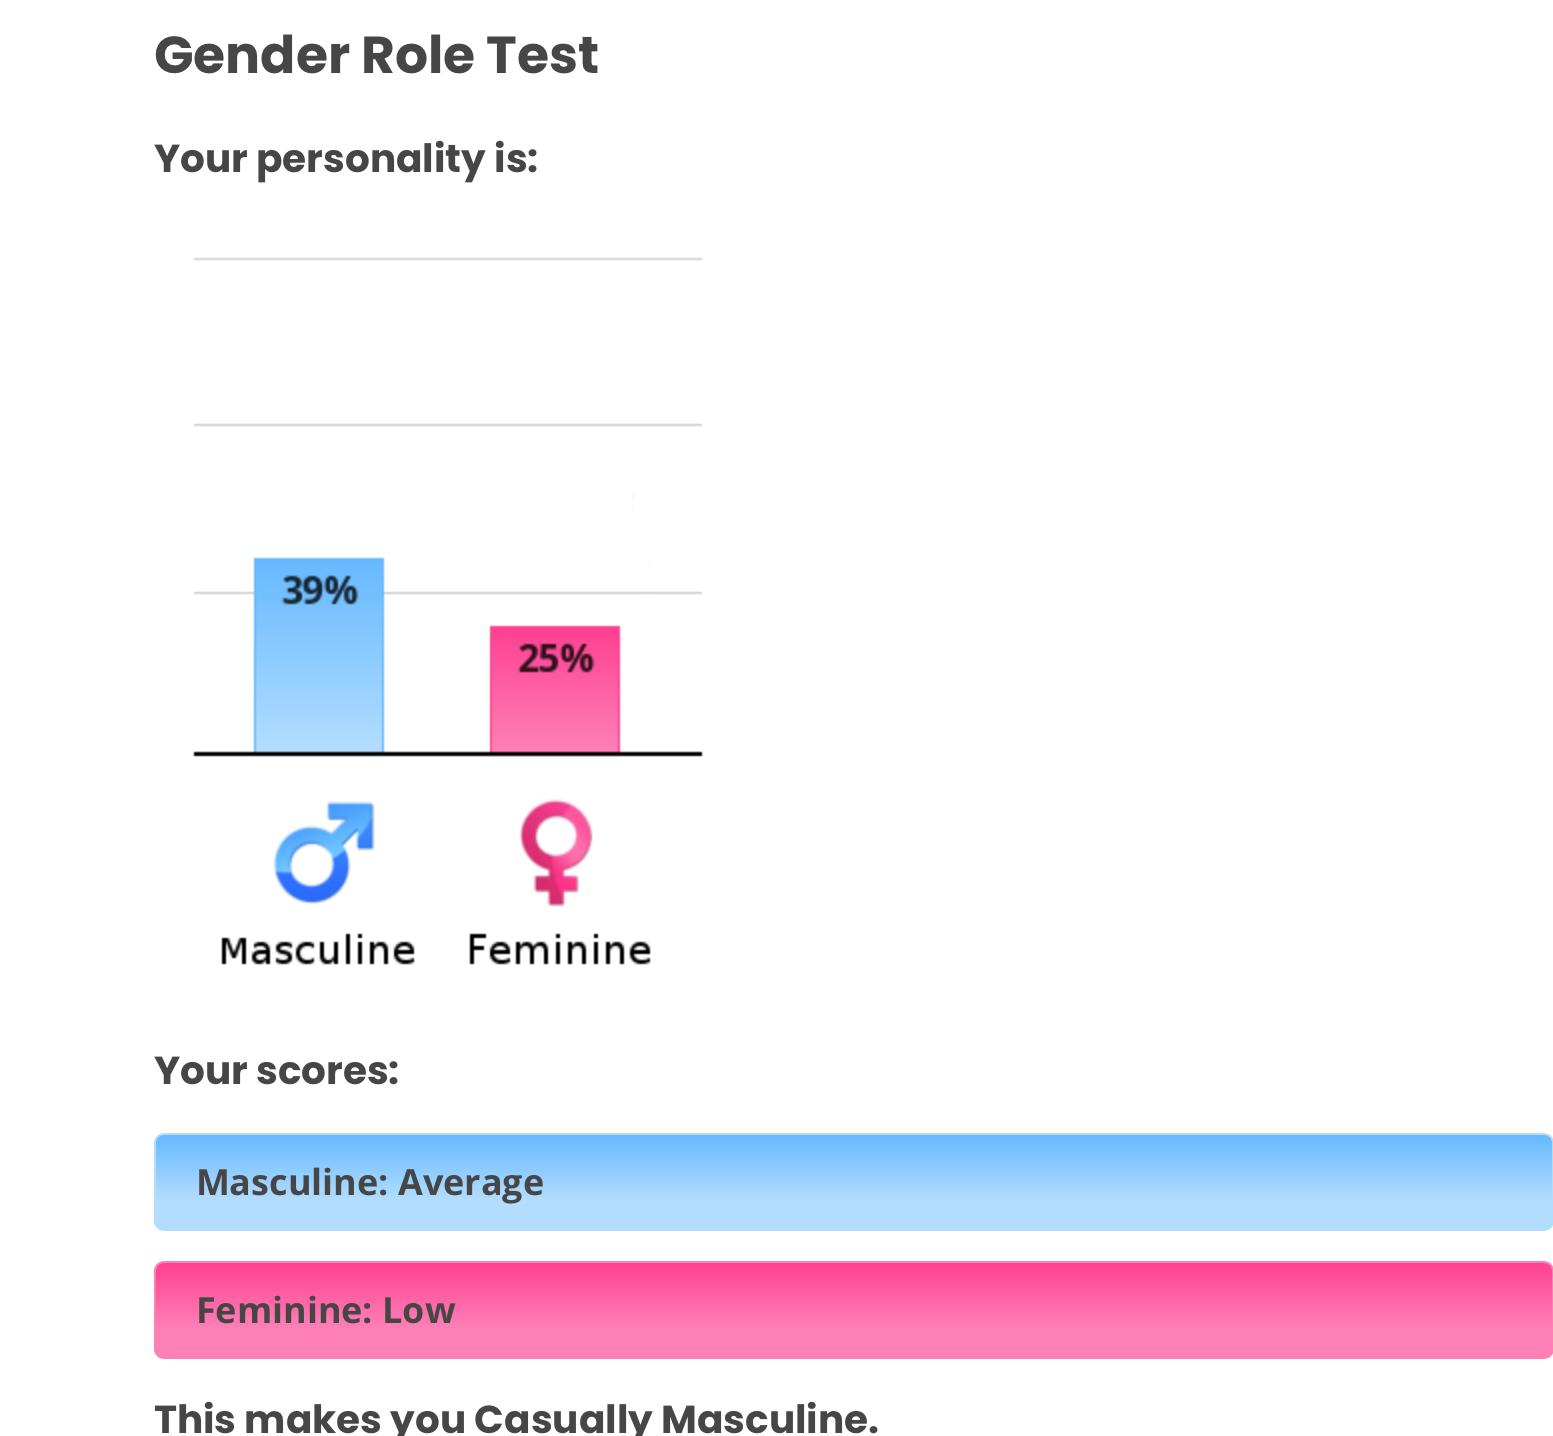
Task: Select the pink Feminine chart bar
Action: point(555,710)
